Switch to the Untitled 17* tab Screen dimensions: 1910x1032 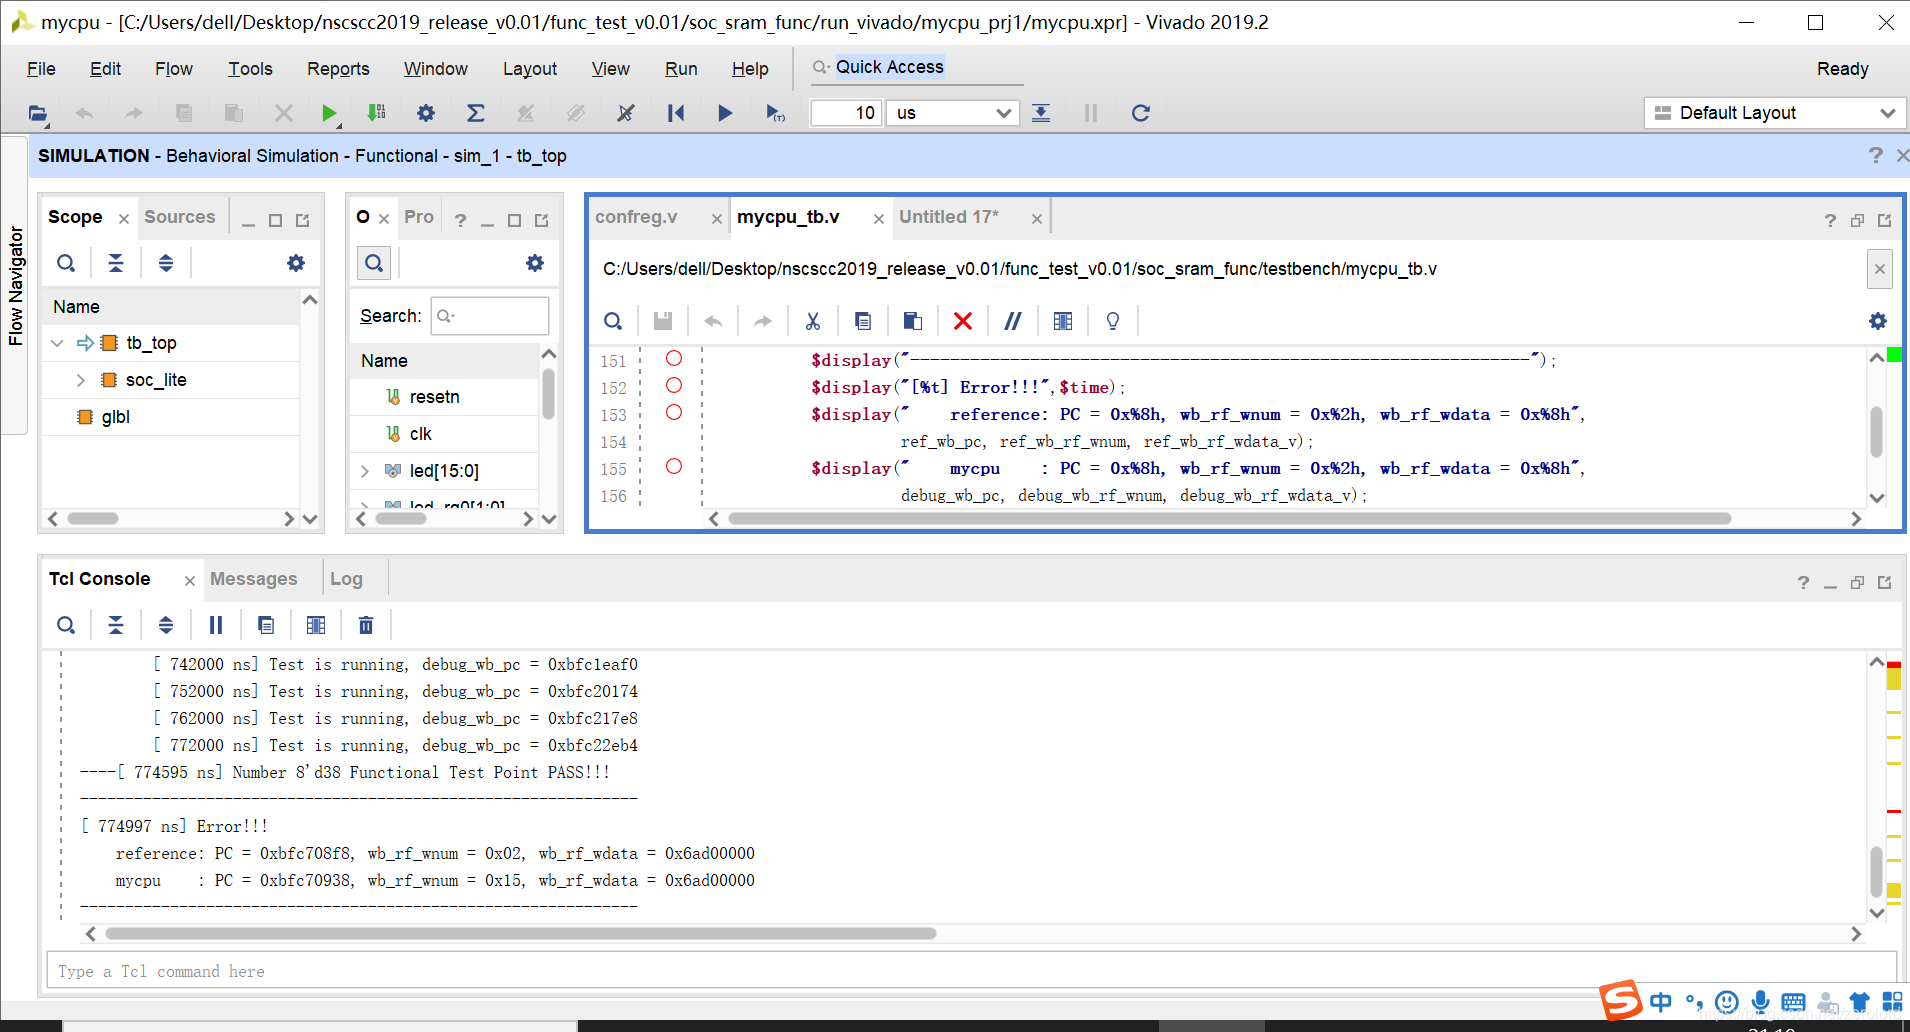pyautogui.click(x=949, y=217)
